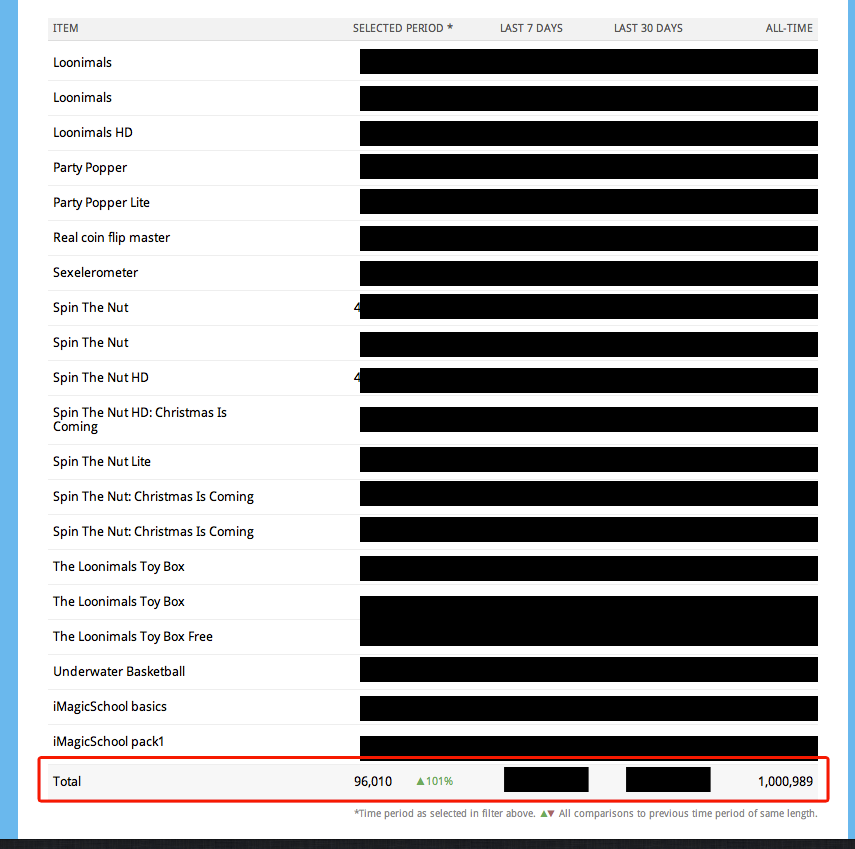Select the Sexelerometer item
855x849 pixels.
coord(95,273)
